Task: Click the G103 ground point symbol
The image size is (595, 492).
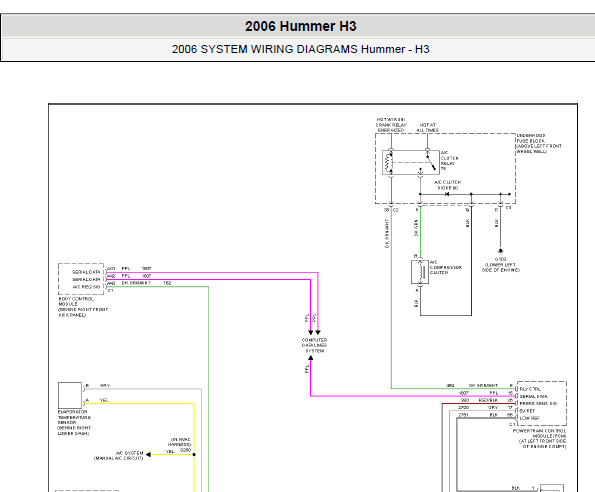Action: tap(500, 251)
